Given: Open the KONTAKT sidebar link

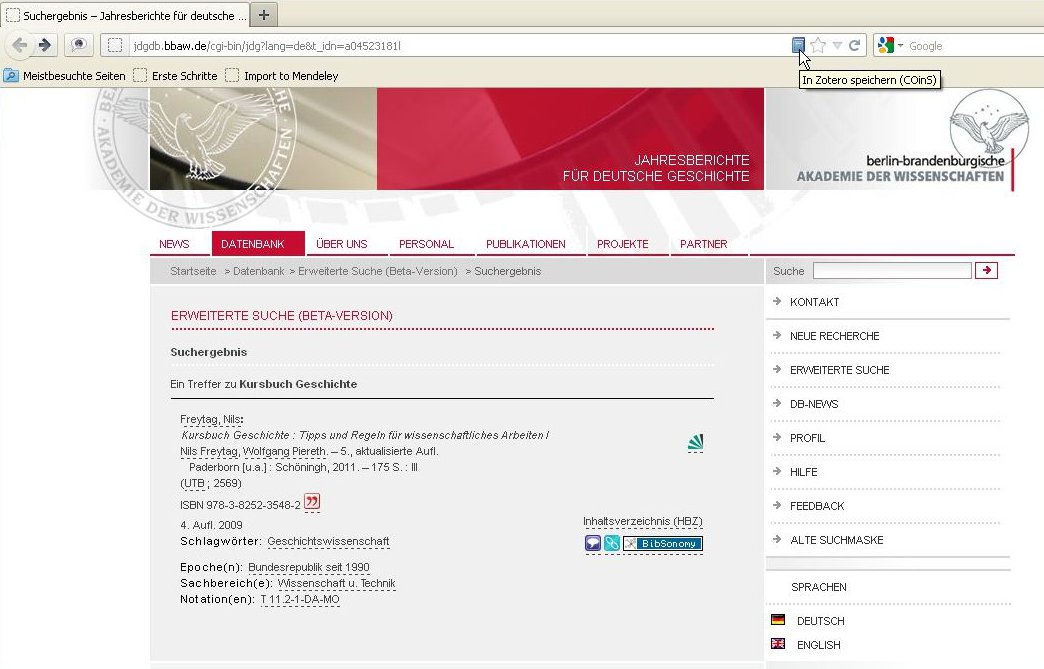Looking at the screenshot, I should click(814, 302).
